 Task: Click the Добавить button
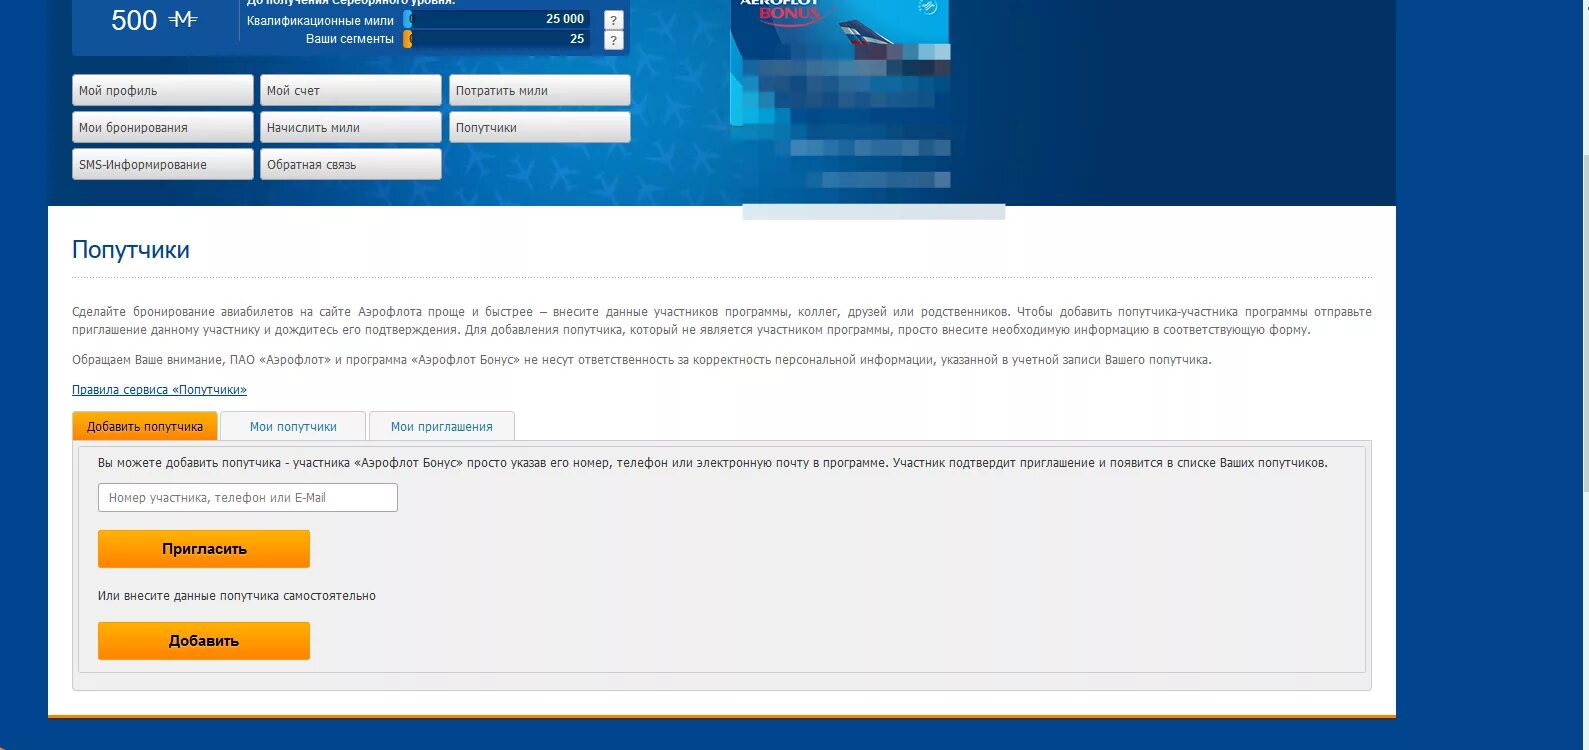(204, 641)
